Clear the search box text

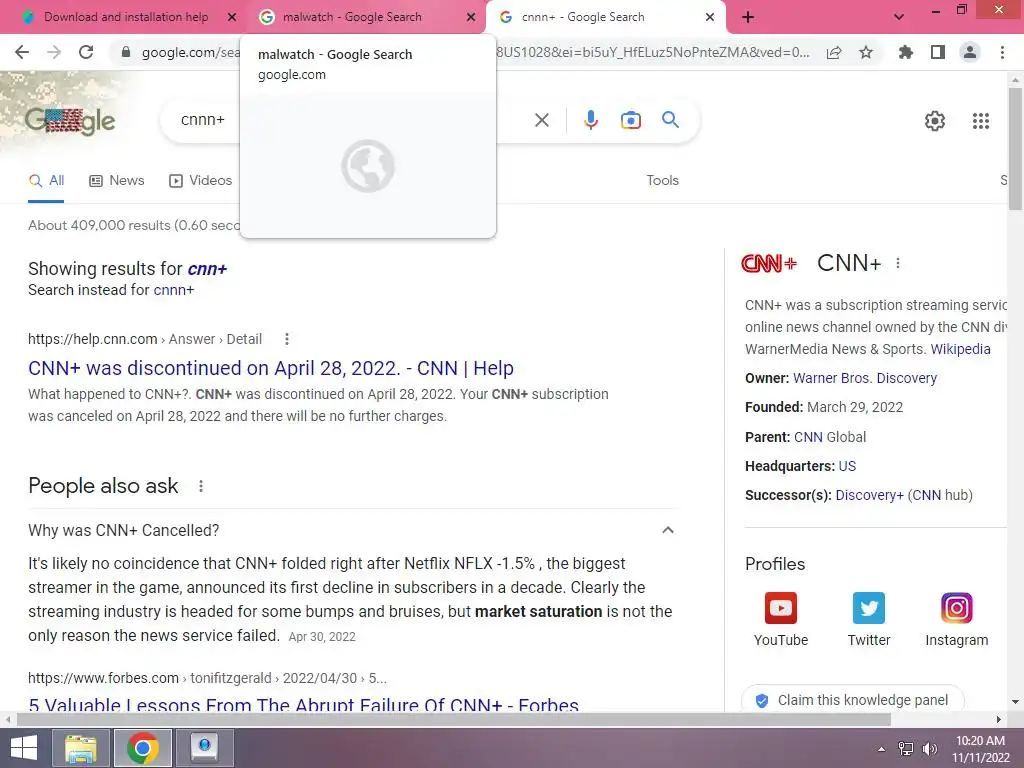pyautogui.click(x=542, y=120)
